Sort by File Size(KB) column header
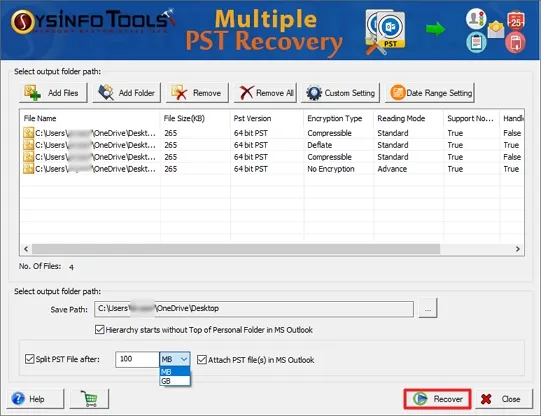 click(x=195, y=118)
